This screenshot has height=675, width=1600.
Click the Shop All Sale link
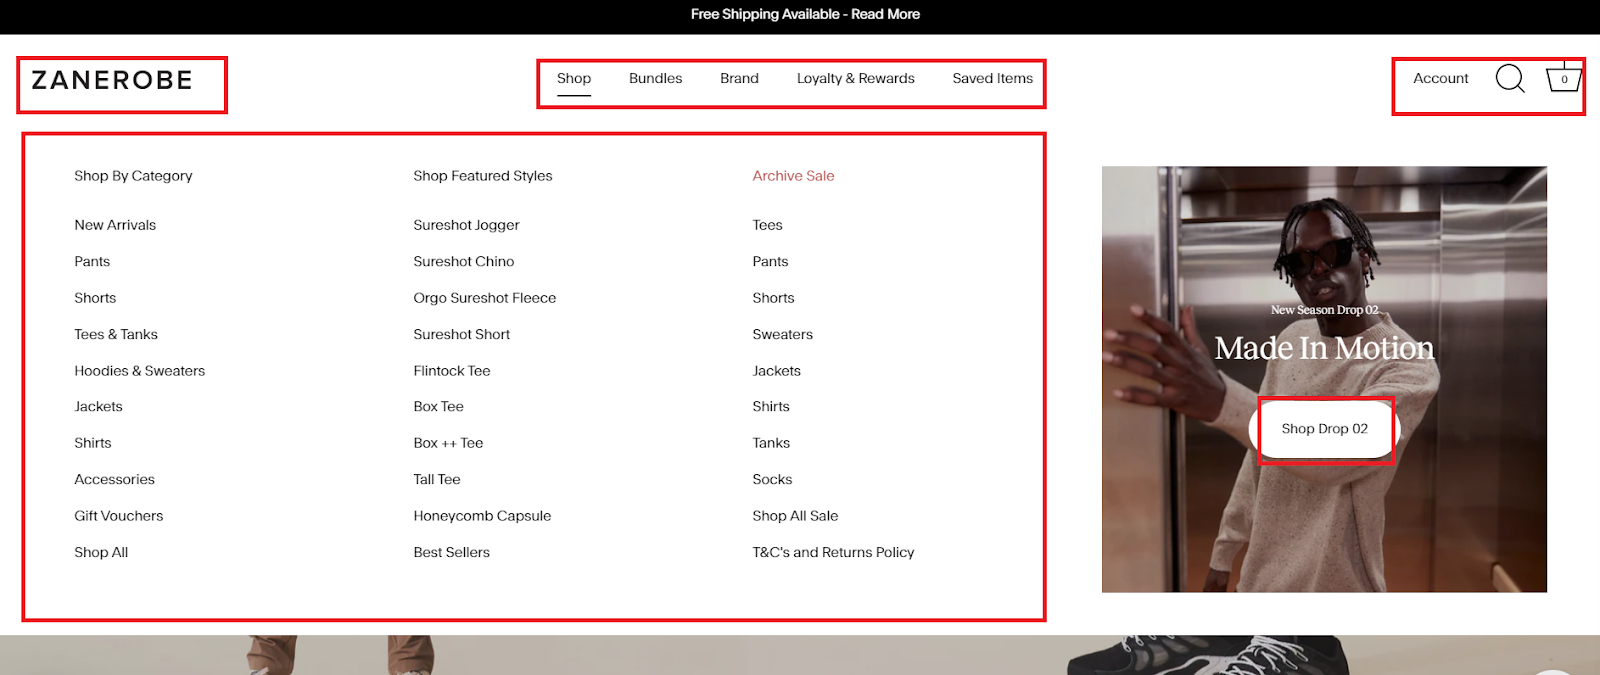[x=796, y=516]
